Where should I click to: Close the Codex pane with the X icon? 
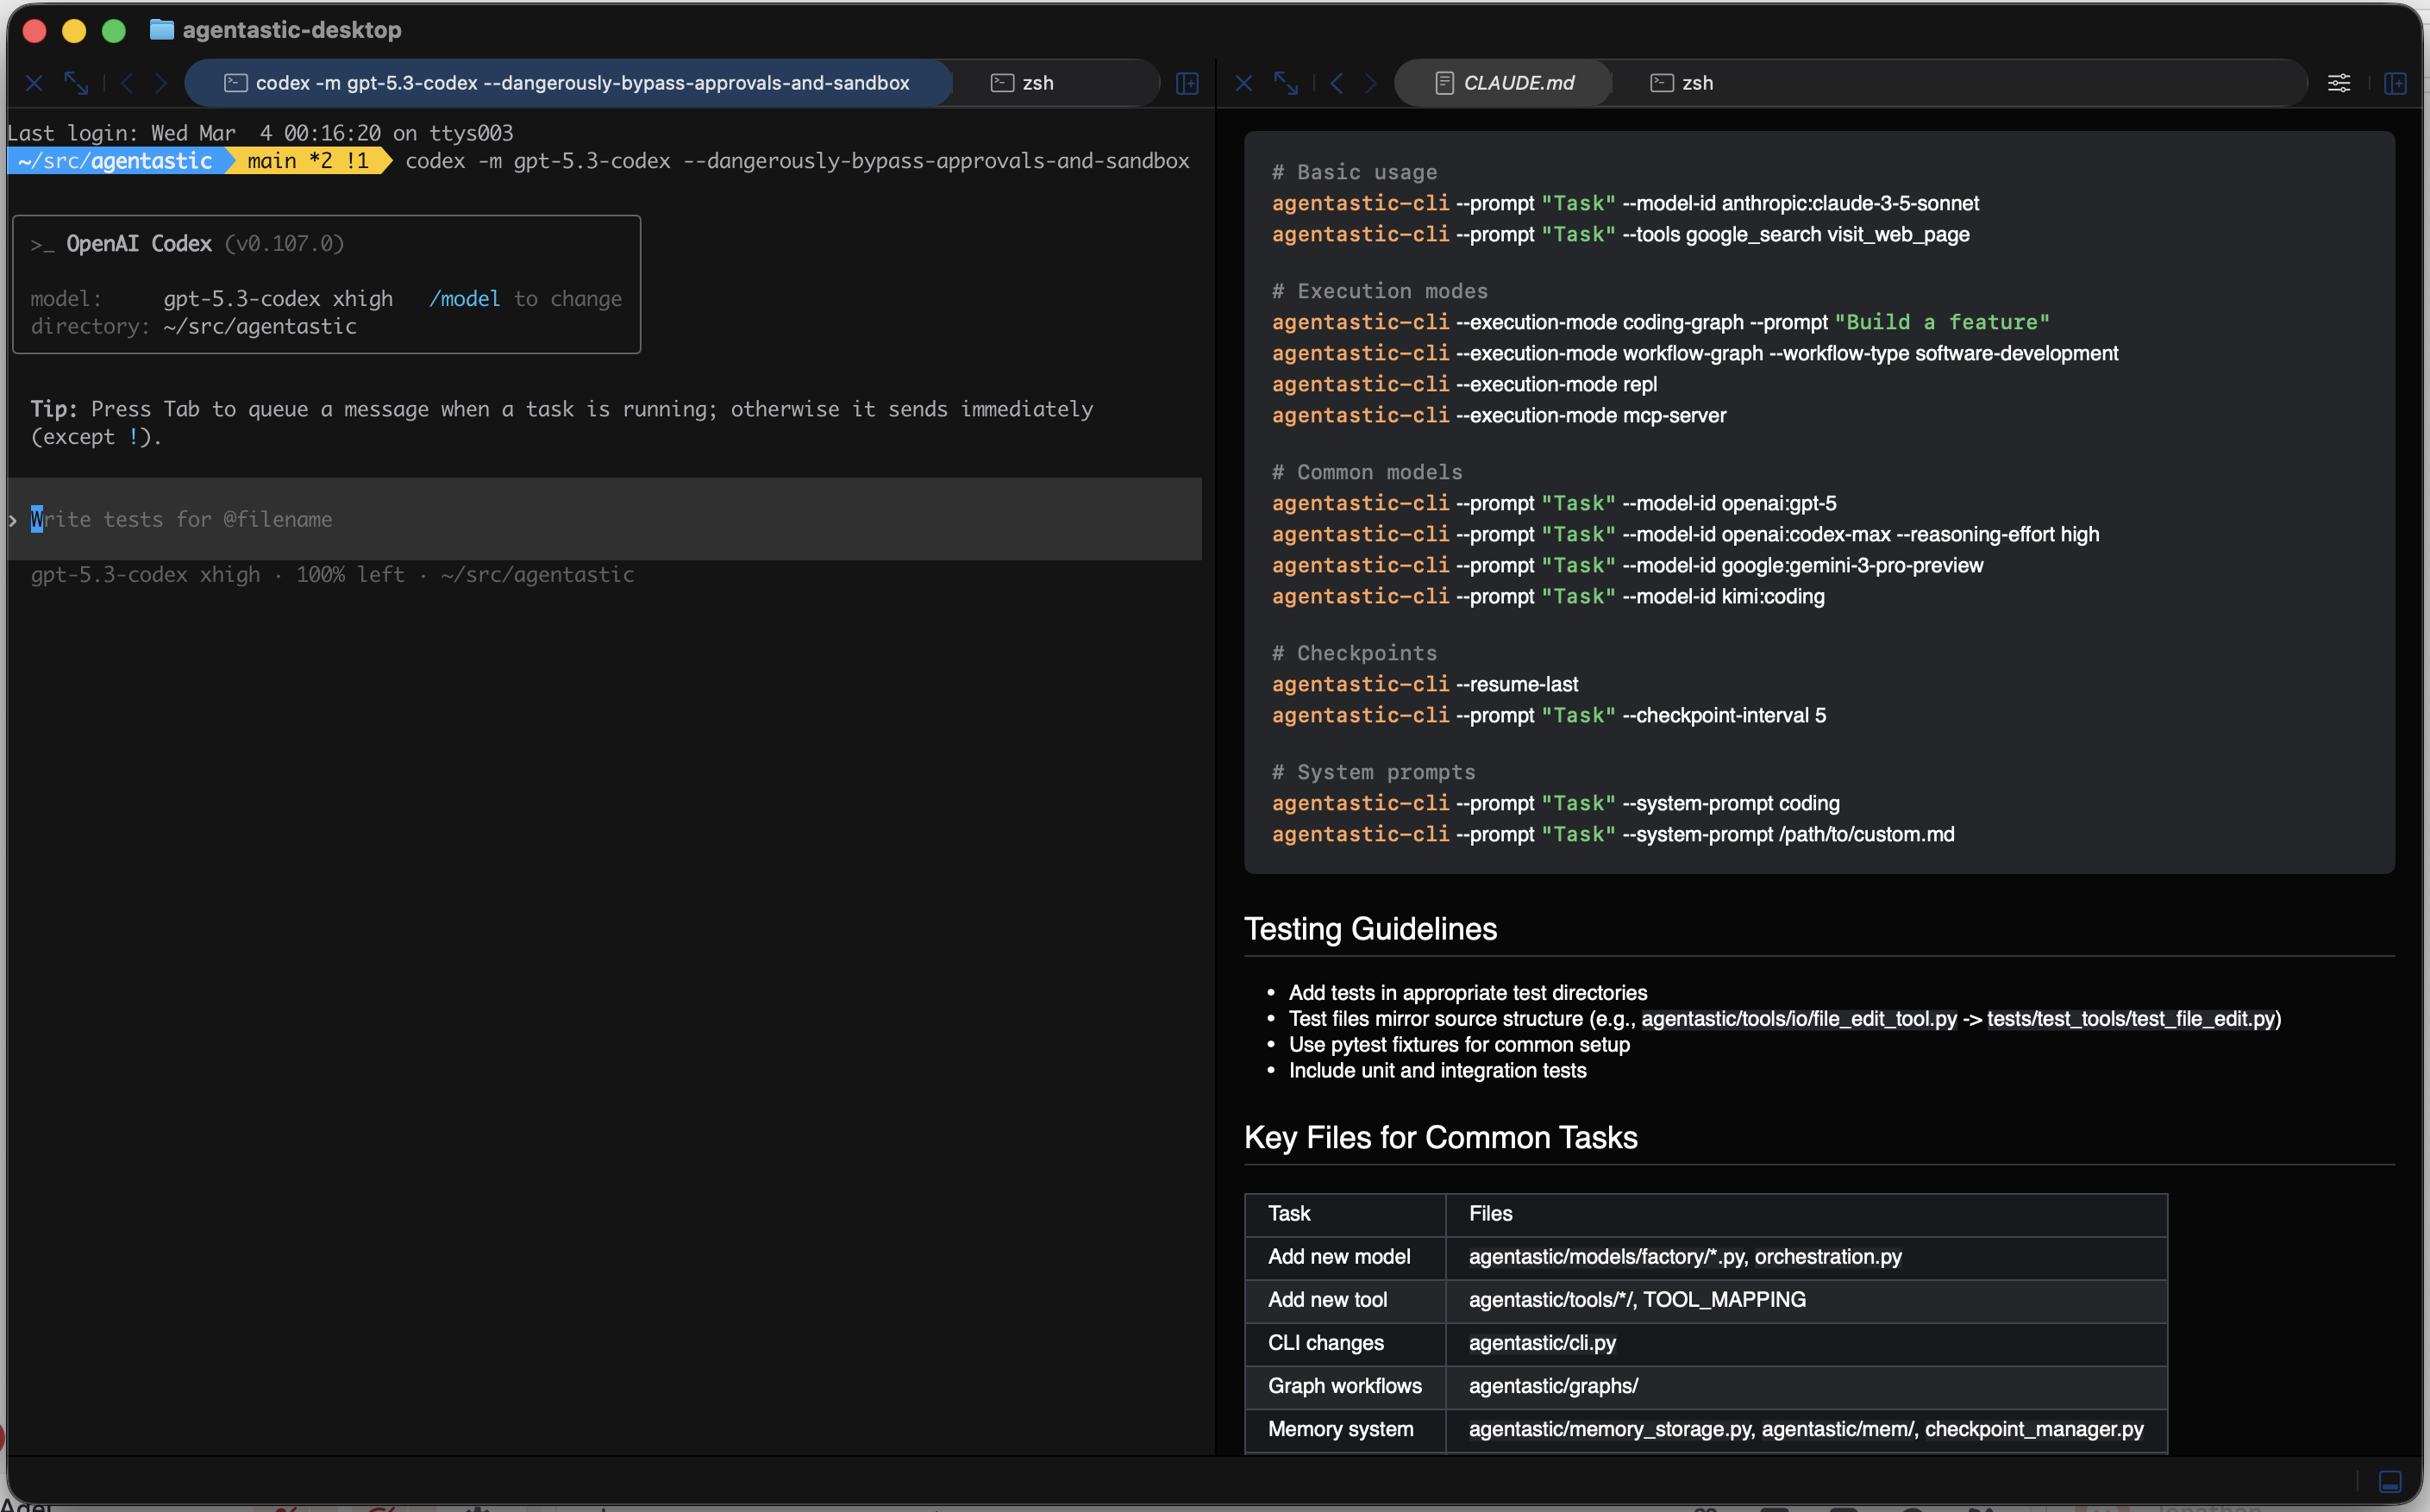pos(34,82)
